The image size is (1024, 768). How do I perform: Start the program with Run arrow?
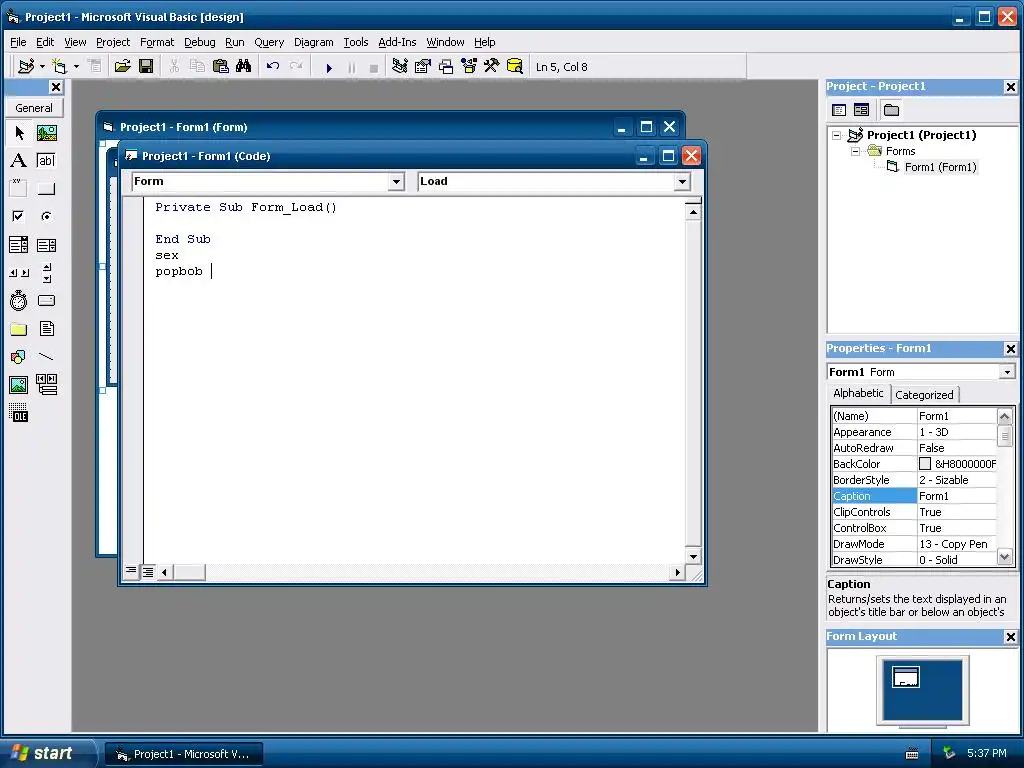coord(329,67)
